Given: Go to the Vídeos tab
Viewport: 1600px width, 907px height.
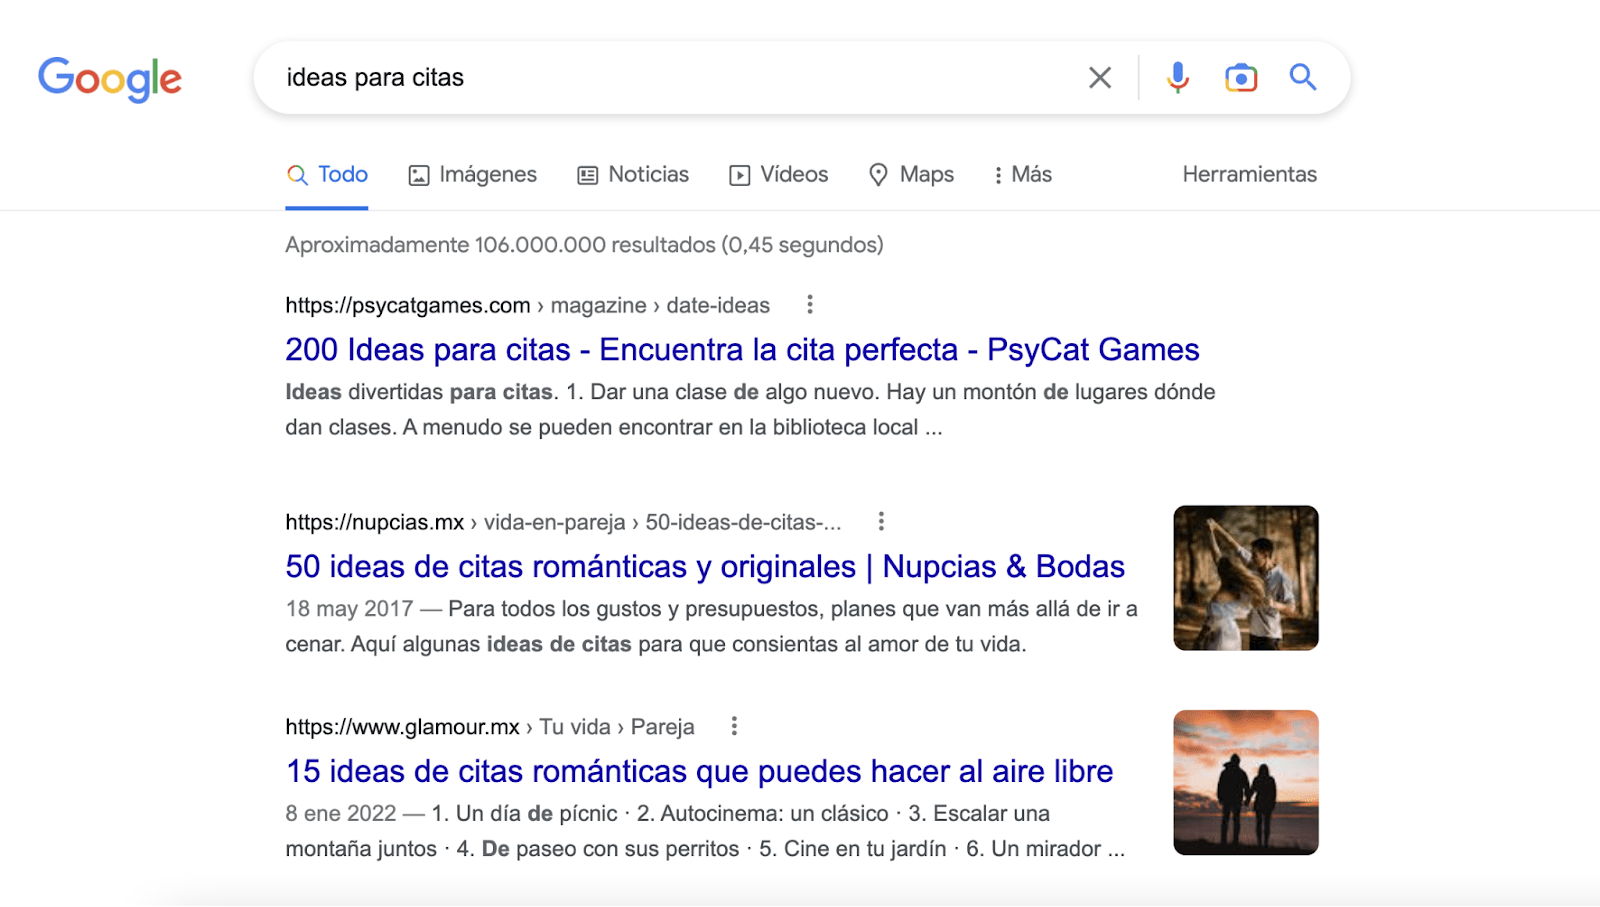Looking at the screenshot, I should click(779, 175).
